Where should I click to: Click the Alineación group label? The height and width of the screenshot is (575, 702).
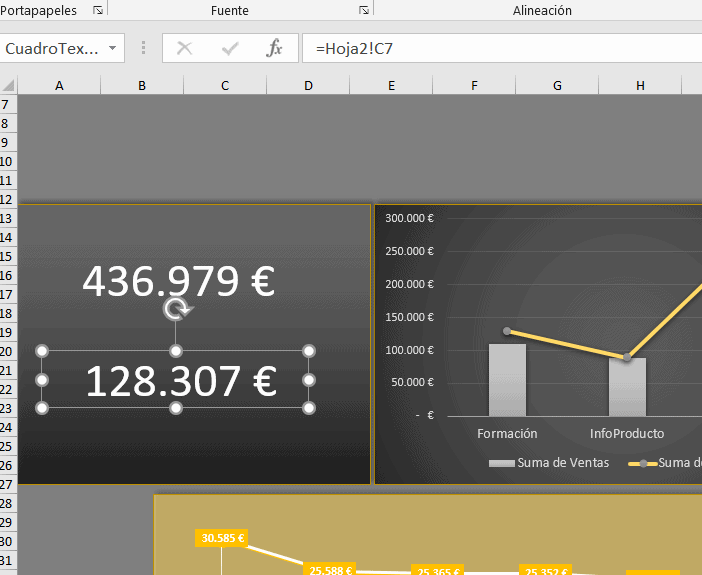542,10
